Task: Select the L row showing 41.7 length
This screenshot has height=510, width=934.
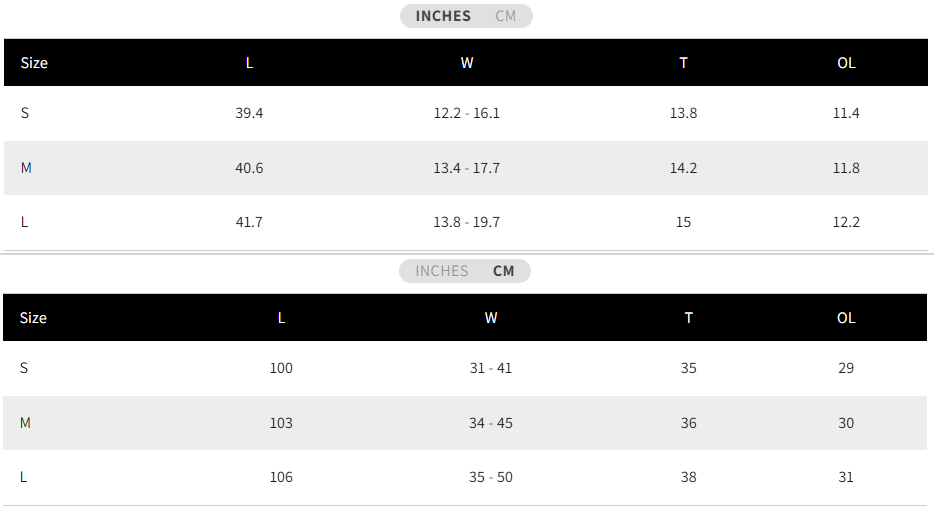Action: click(466, 222)
